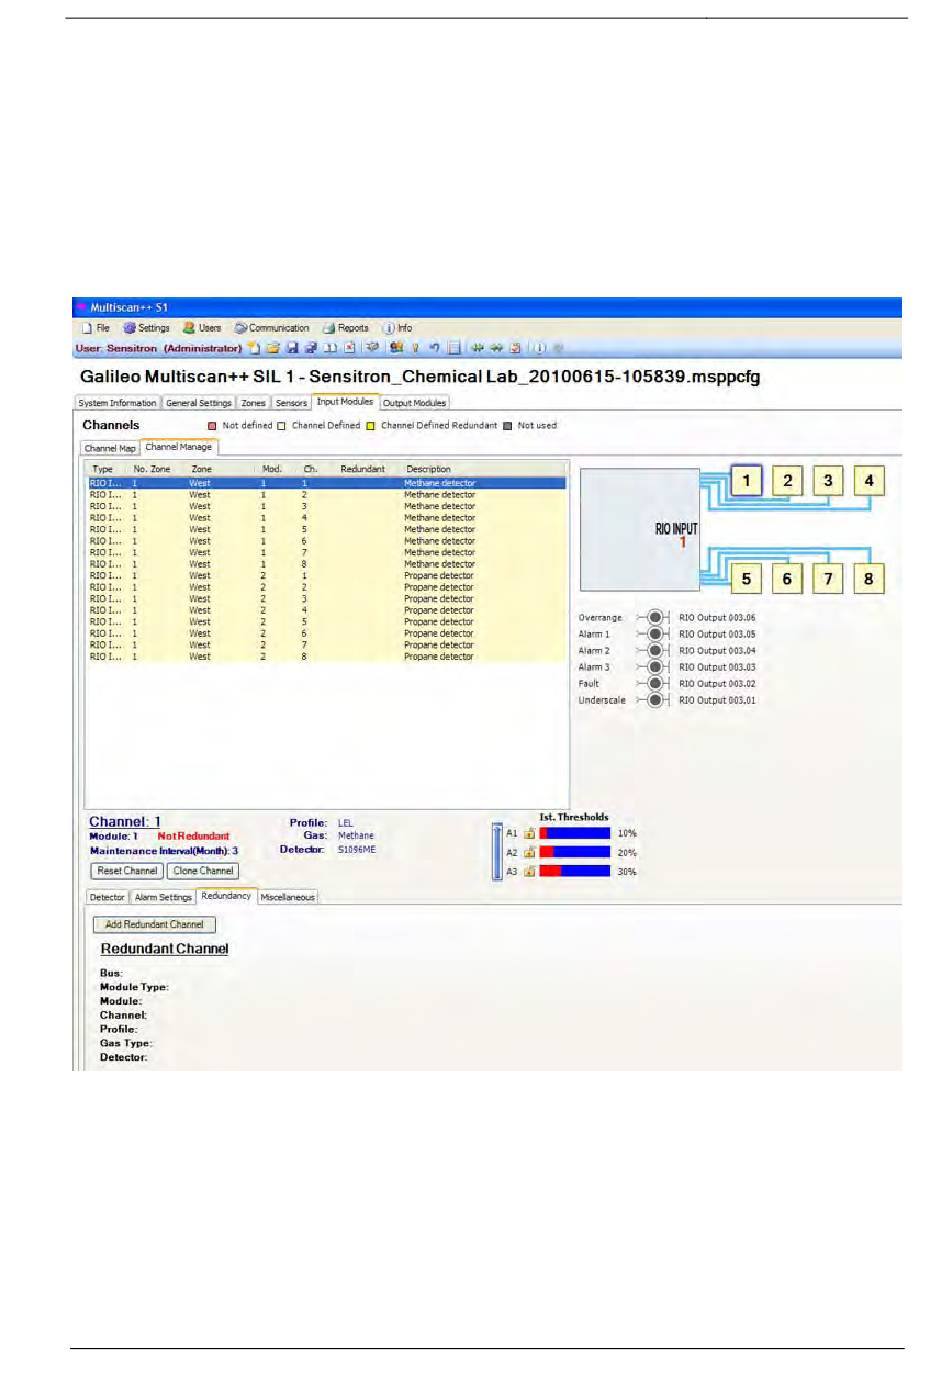Click the detector value 'S1096ME'

point(357,850)
